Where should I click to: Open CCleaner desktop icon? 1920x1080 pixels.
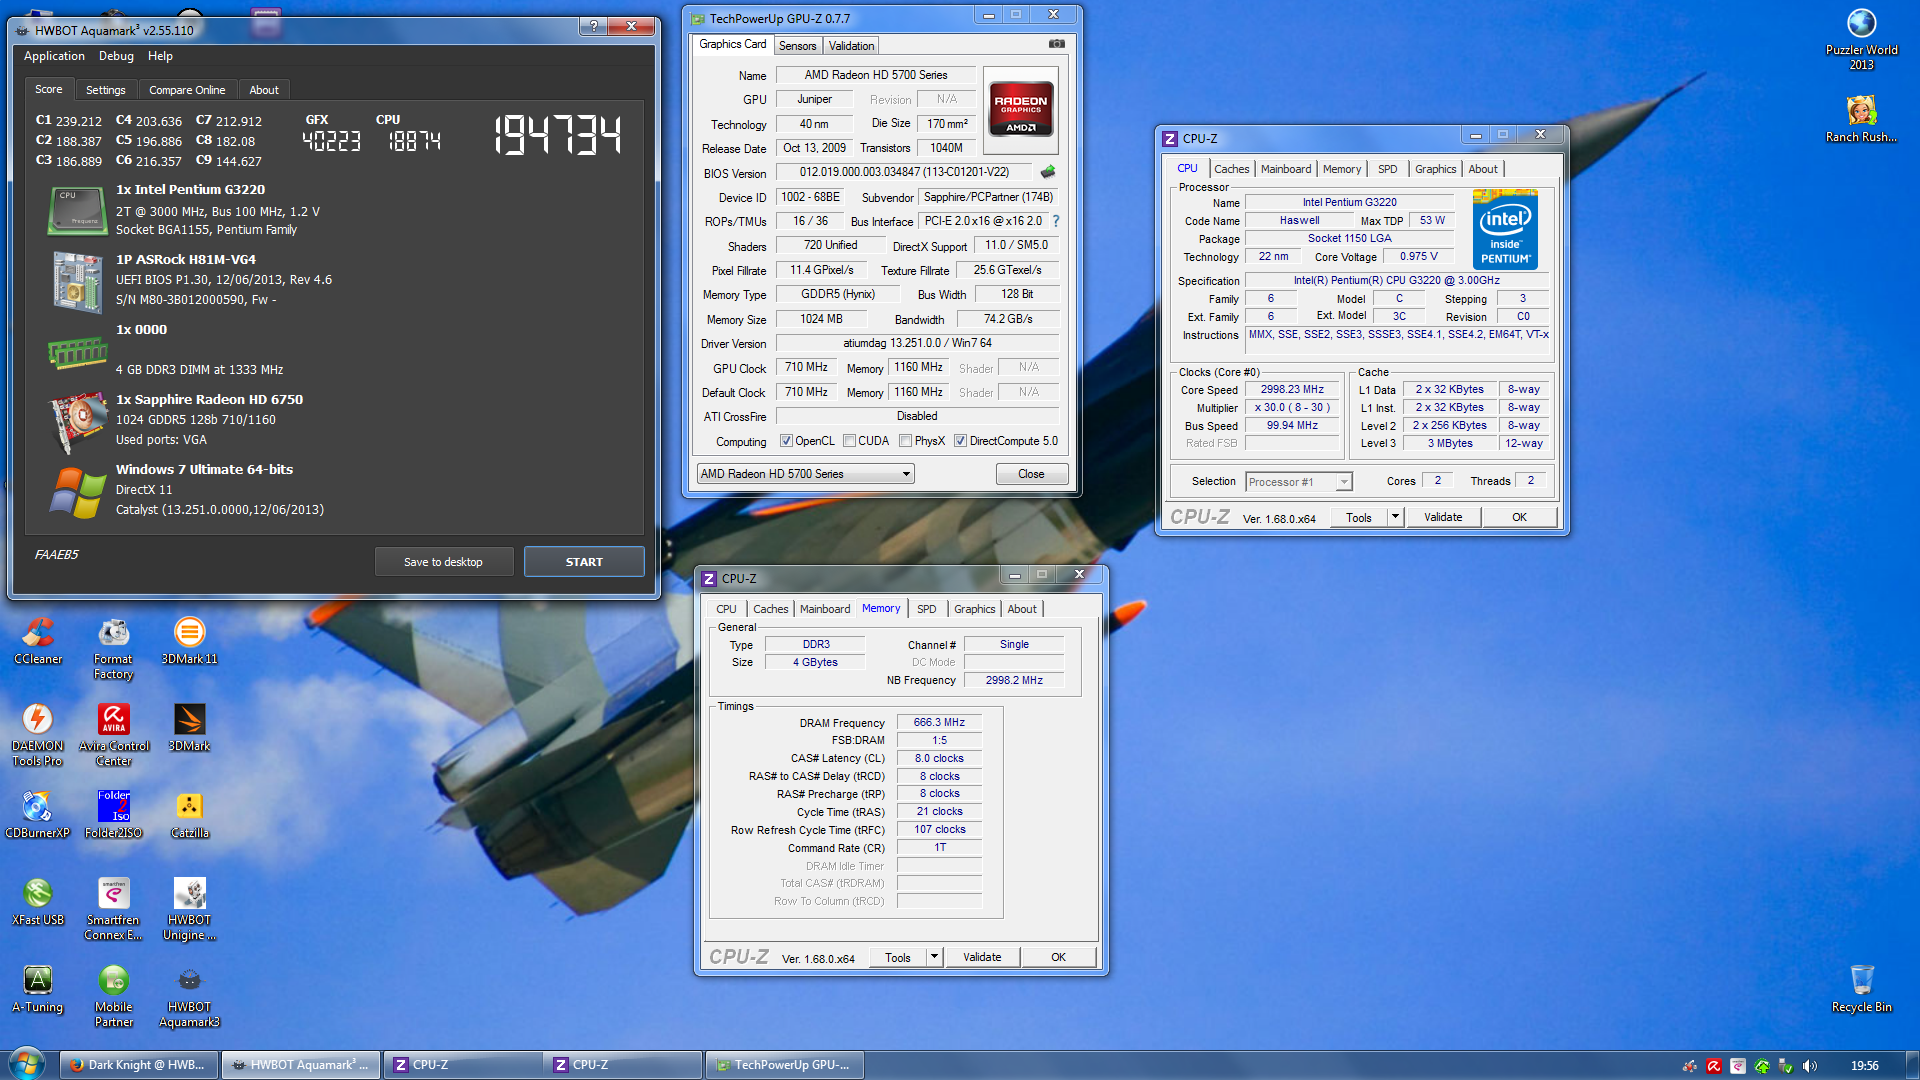point(38,640)
